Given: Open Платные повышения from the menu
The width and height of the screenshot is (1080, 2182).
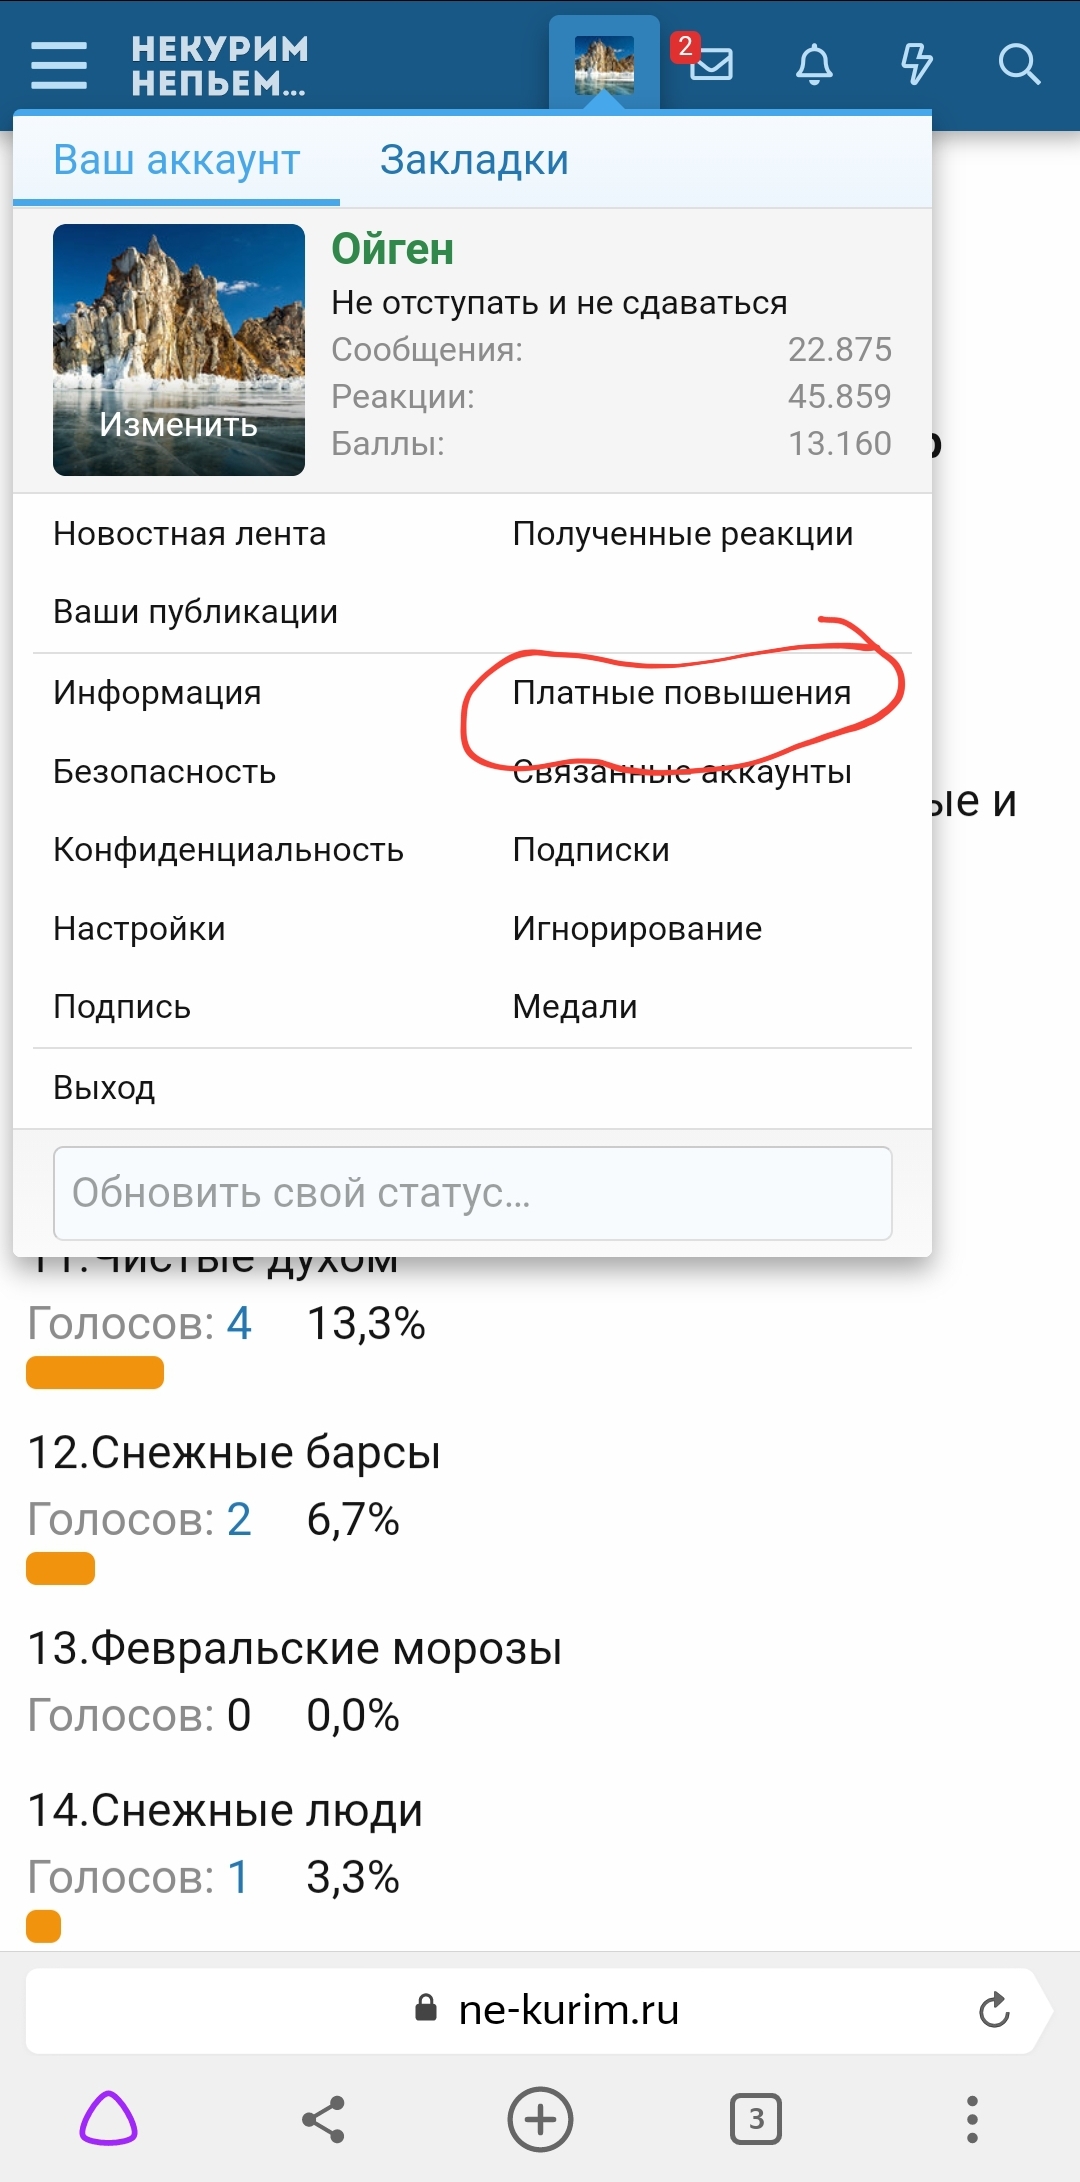Looking at the screenshot, I should 681,691.
